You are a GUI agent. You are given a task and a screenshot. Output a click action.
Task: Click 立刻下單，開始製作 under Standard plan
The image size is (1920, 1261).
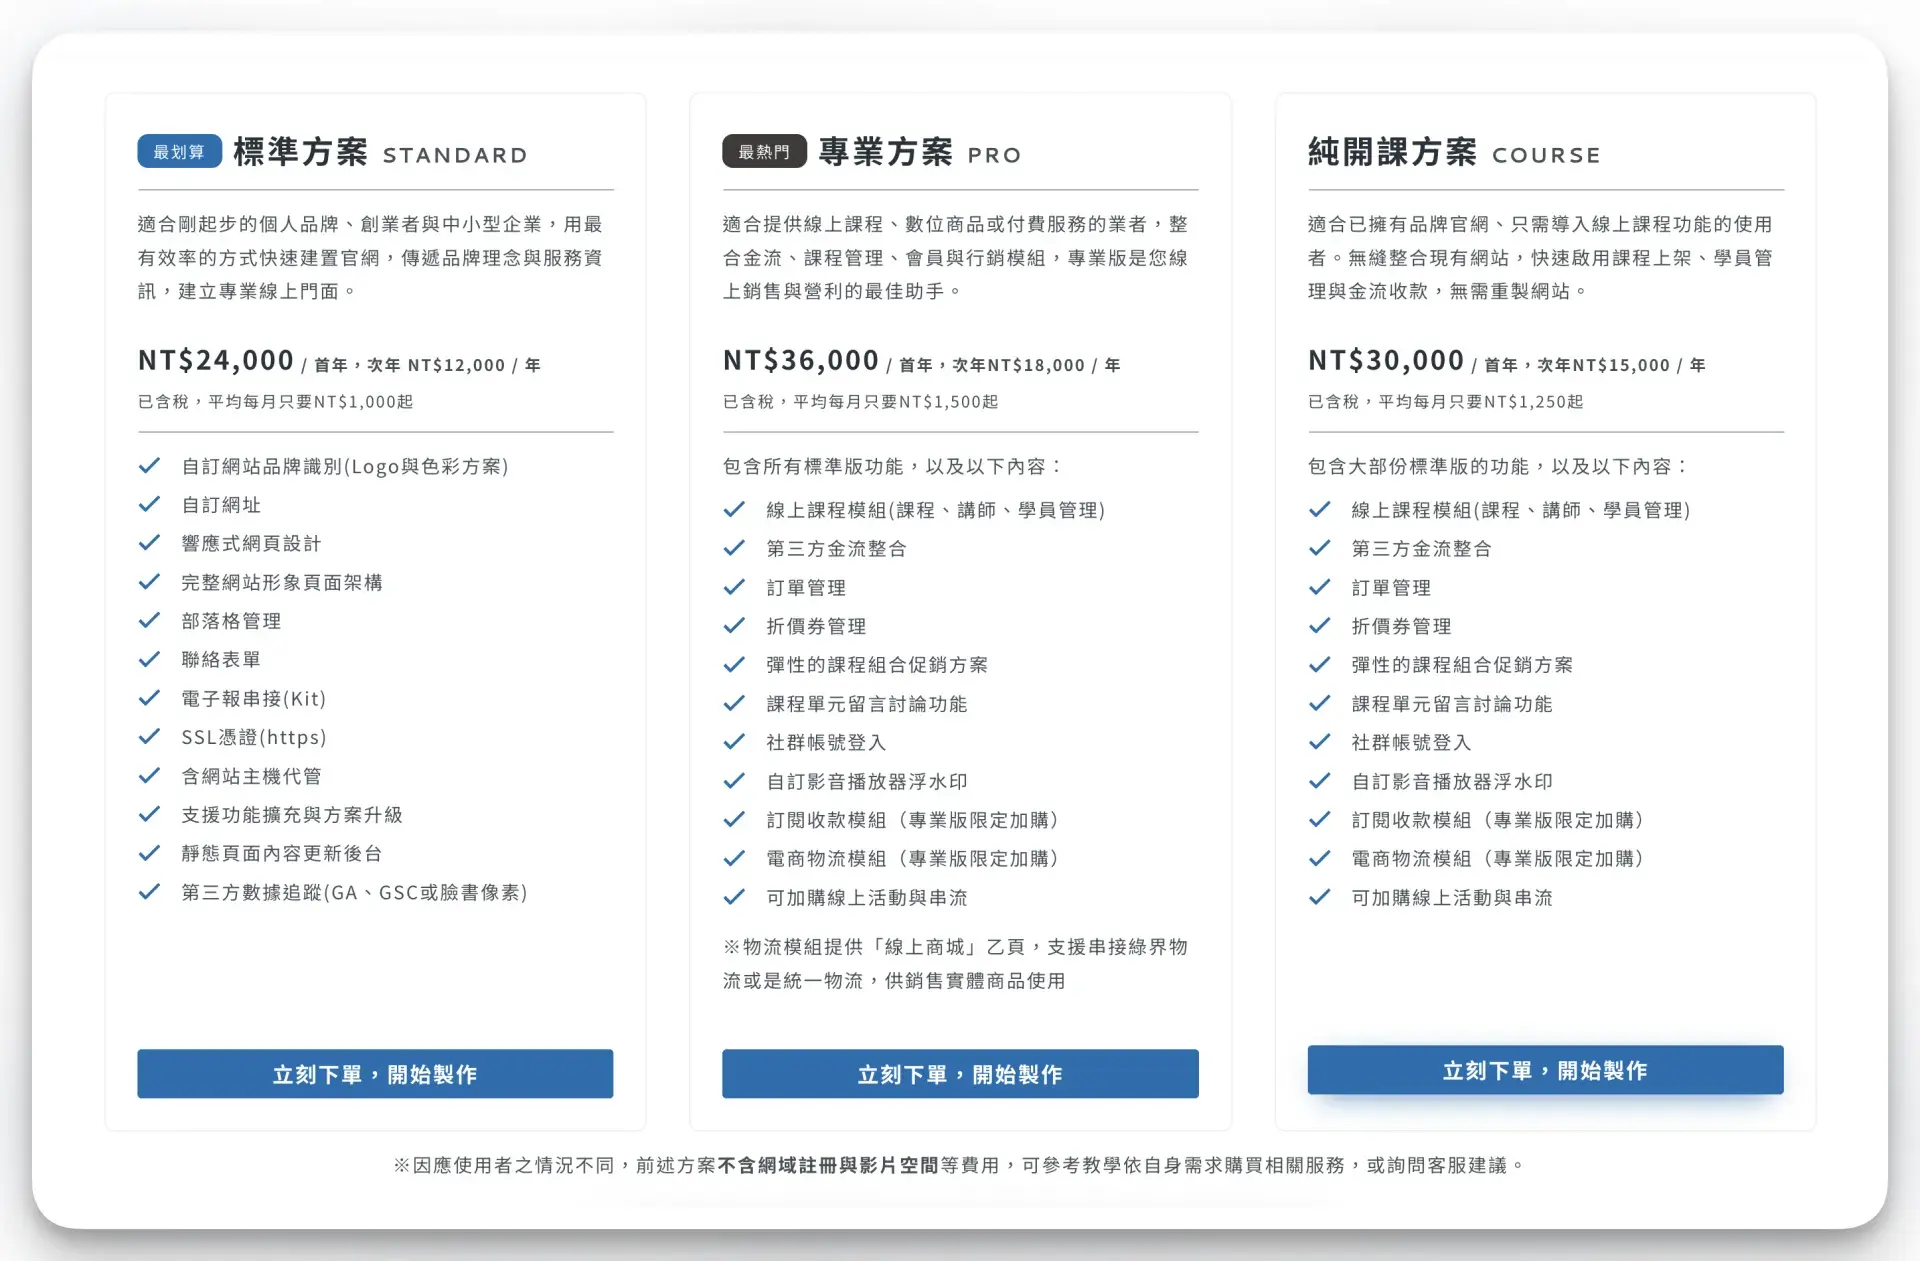[375, 1074]
